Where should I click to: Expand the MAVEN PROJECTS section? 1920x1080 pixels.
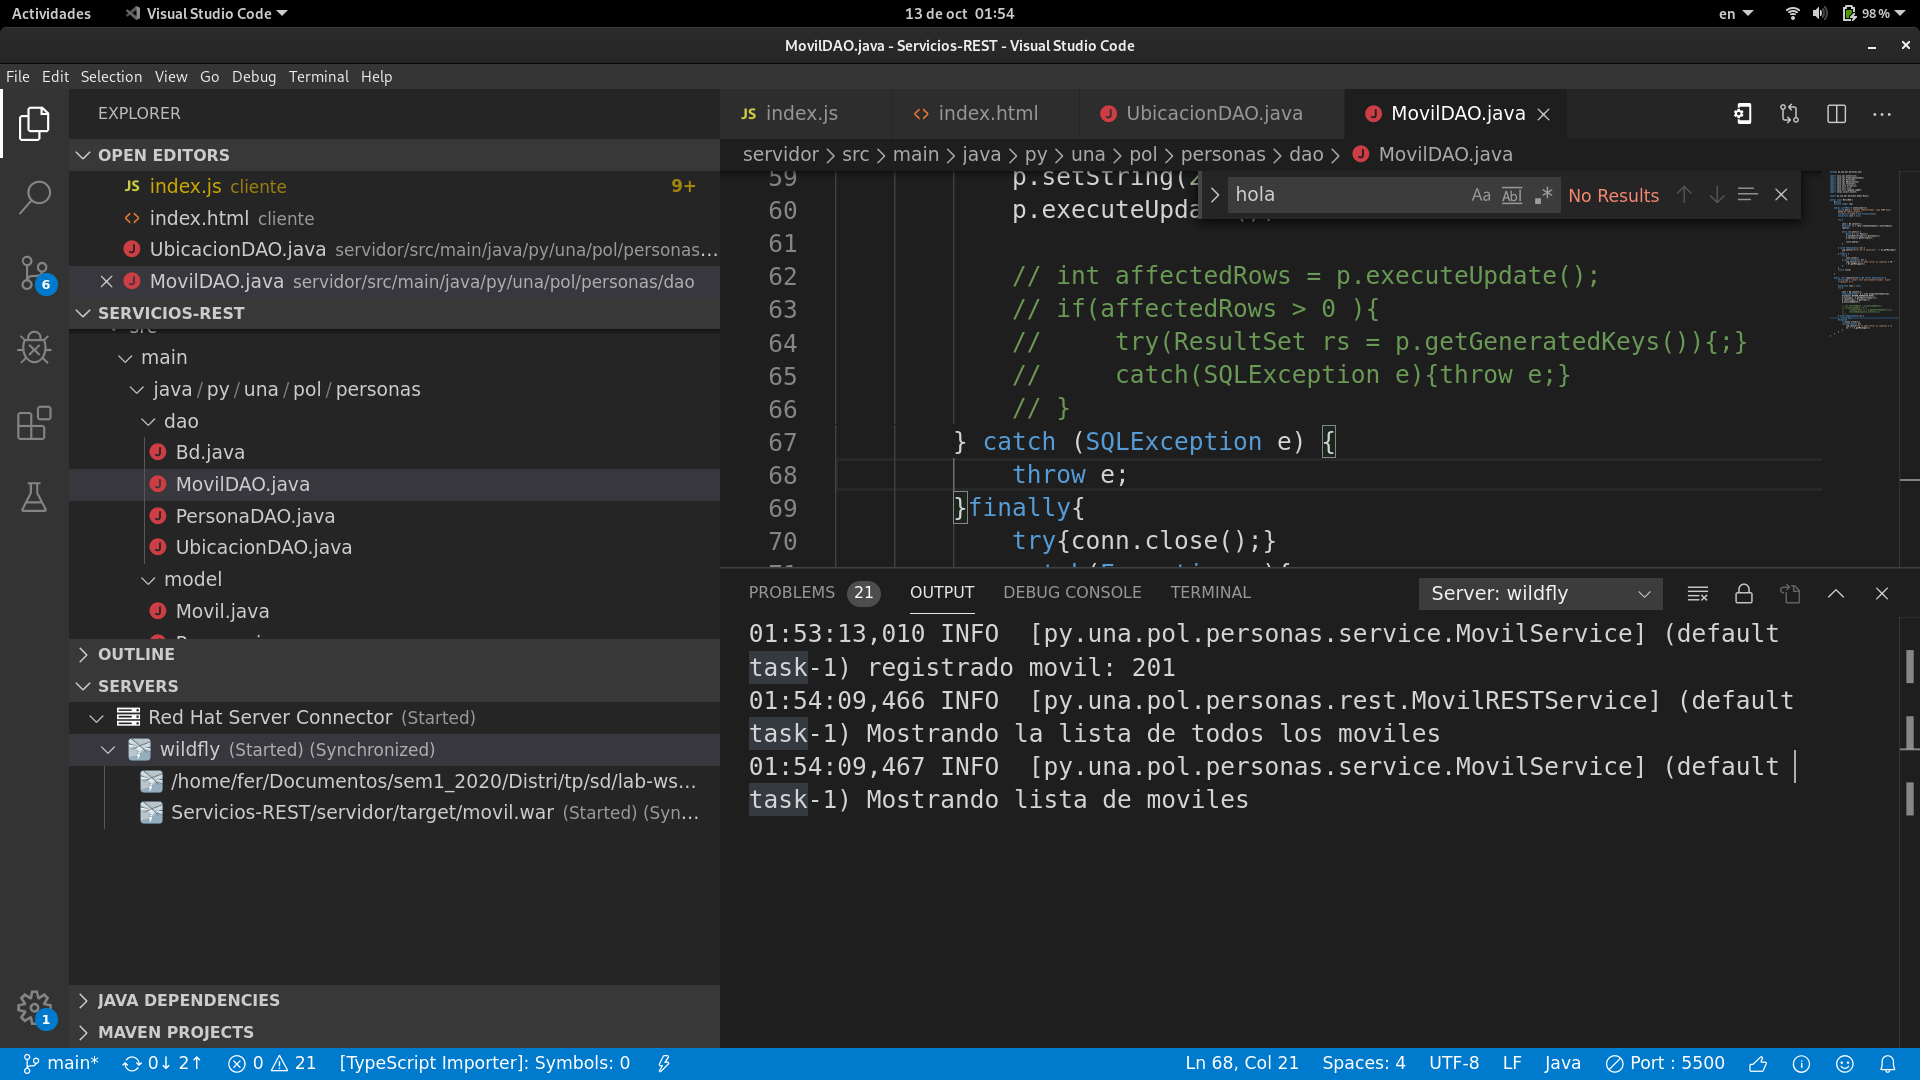click(x=175, y=1032)
